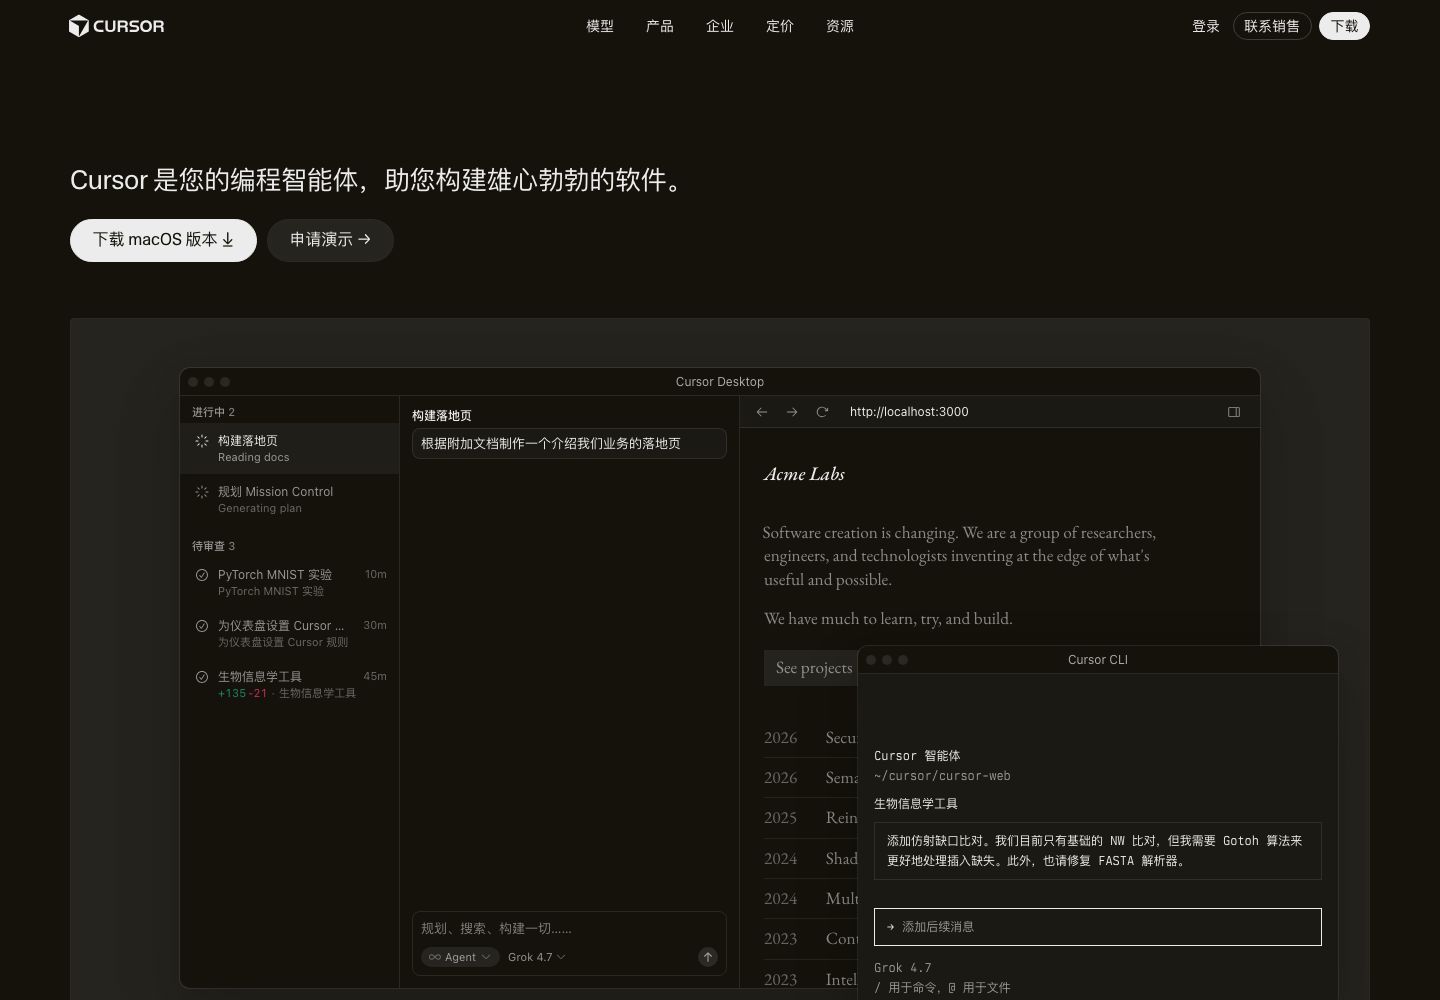The height and width of the screenshot is (1000, 1440).
Task: Click the 规划、搜索、构建一切 chat input
Action: [x=569, y=929]
